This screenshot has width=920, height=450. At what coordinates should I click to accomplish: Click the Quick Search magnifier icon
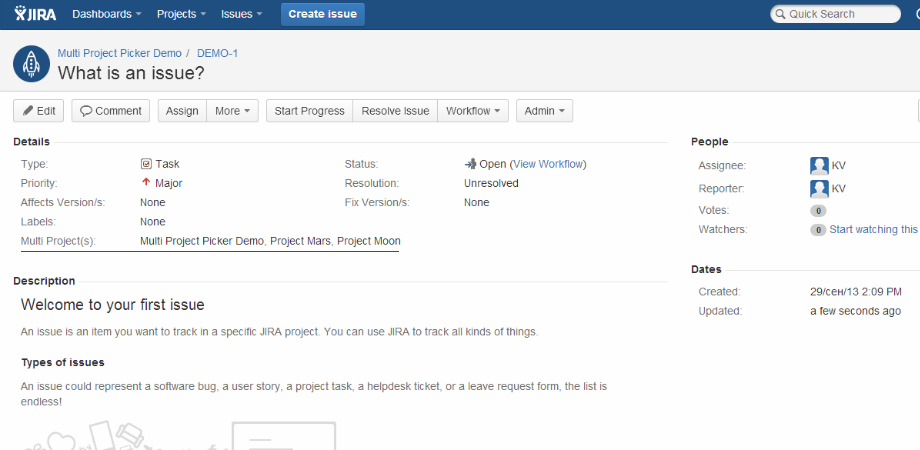click(x=780, y=14)
